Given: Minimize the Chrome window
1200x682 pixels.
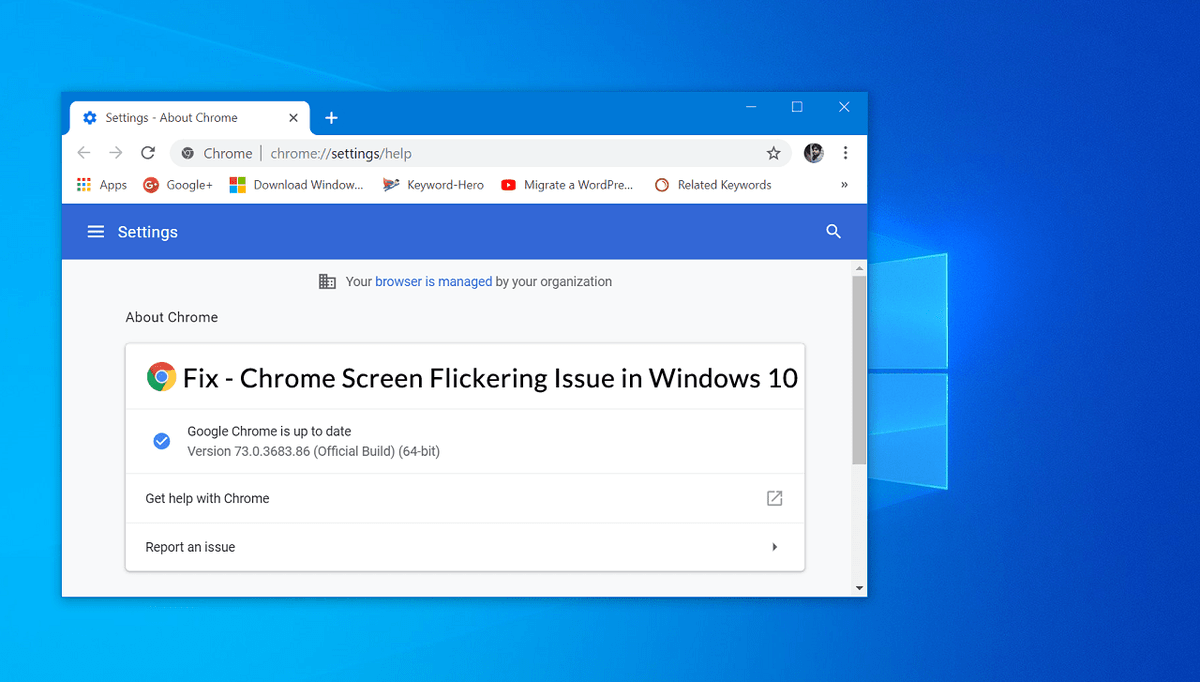Looking at the screenshot, I should click(751, 107).
